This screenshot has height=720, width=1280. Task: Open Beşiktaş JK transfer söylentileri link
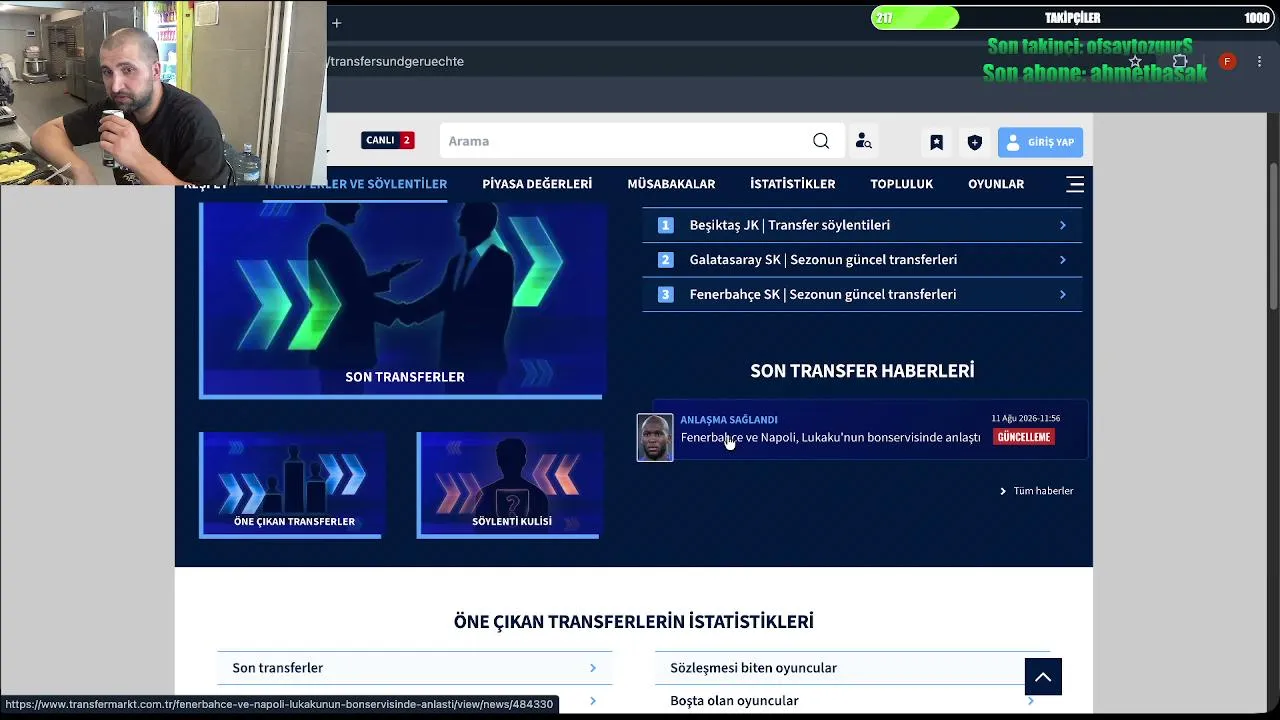click(790, 225)
